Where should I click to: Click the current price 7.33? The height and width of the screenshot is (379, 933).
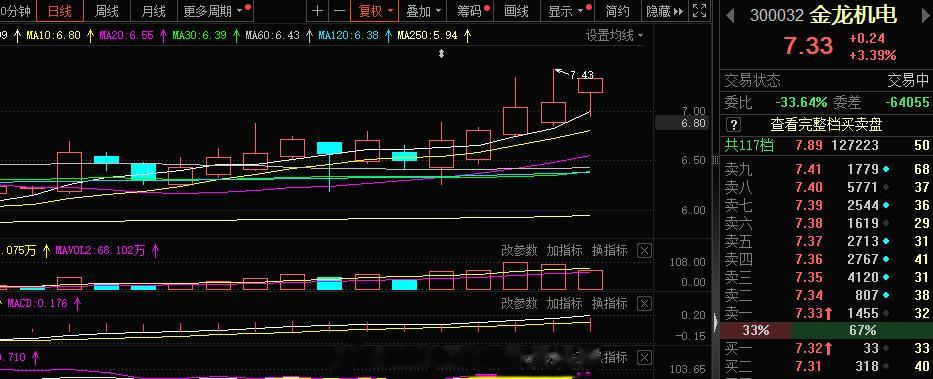click(x=808, y=46)
